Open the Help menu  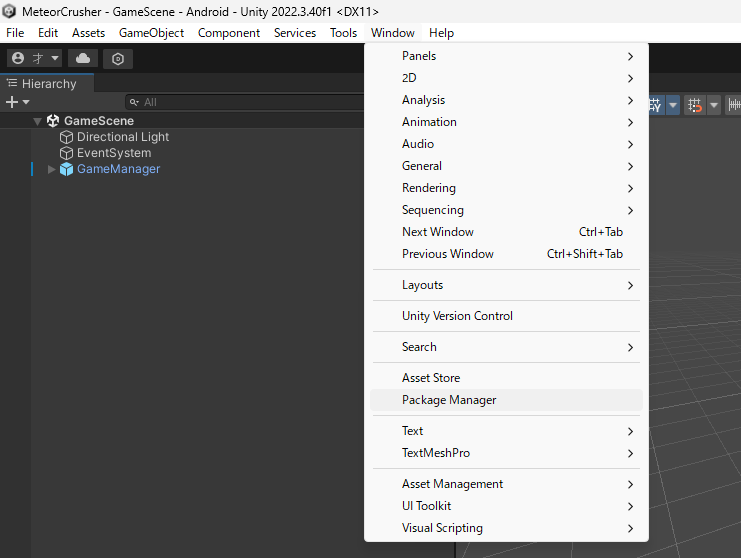click(x=441, y=33)
